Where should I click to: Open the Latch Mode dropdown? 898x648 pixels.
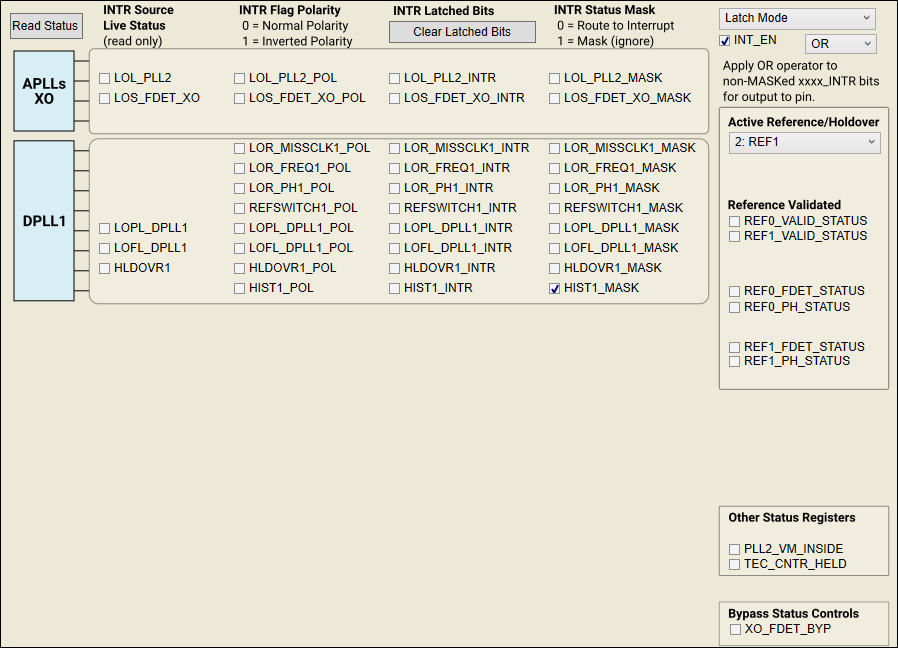[797, 18]
